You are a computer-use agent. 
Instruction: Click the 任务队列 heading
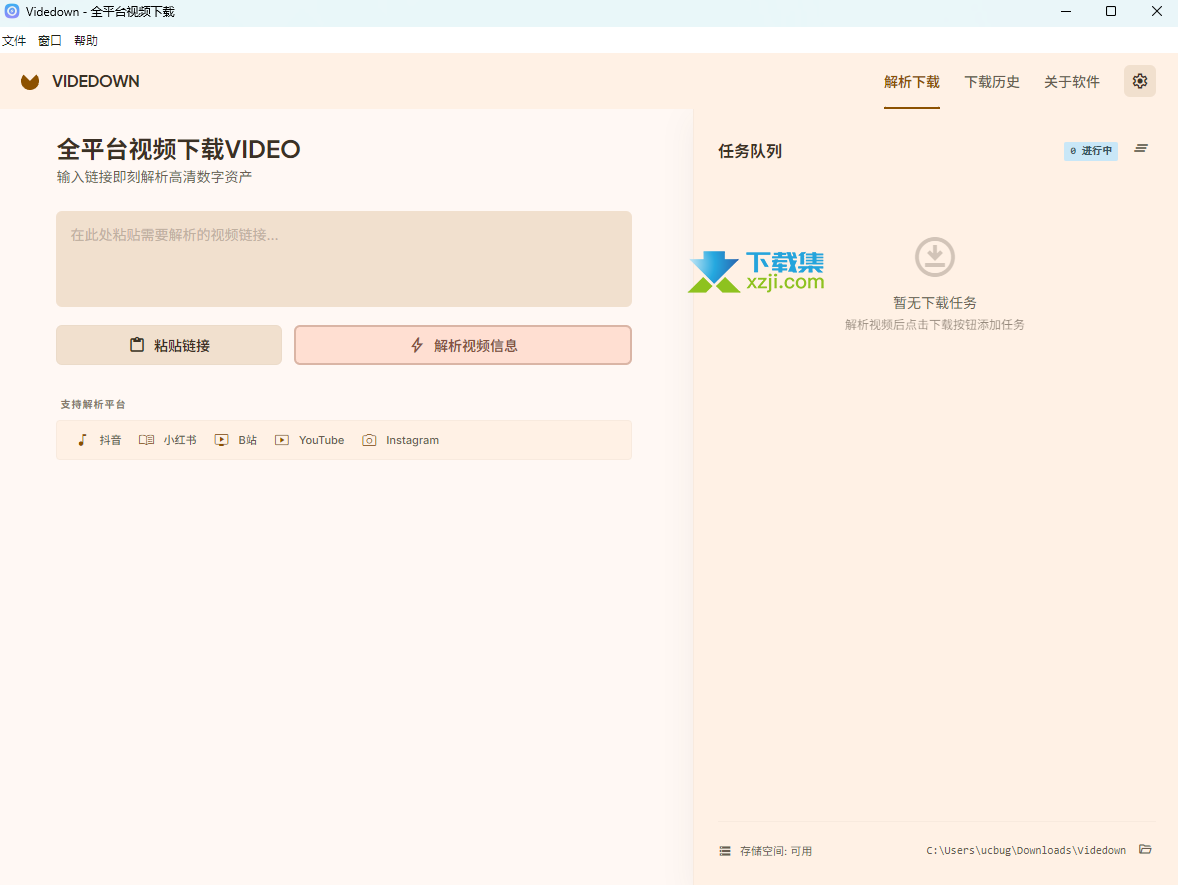click(750, 151)
